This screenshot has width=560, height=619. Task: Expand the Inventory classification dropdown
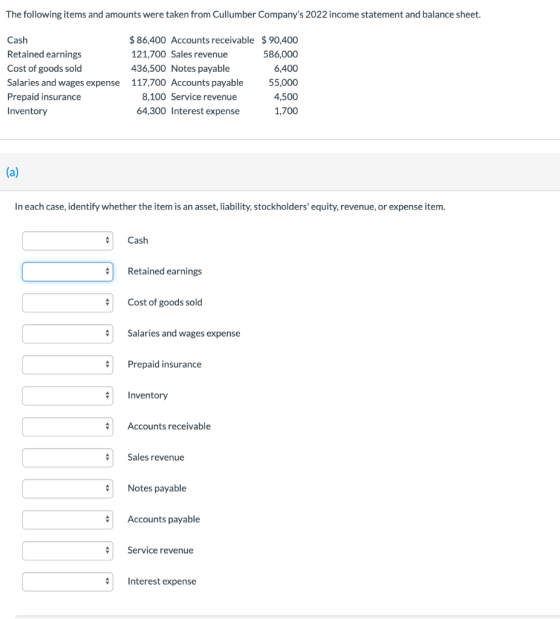coord(67,396)
